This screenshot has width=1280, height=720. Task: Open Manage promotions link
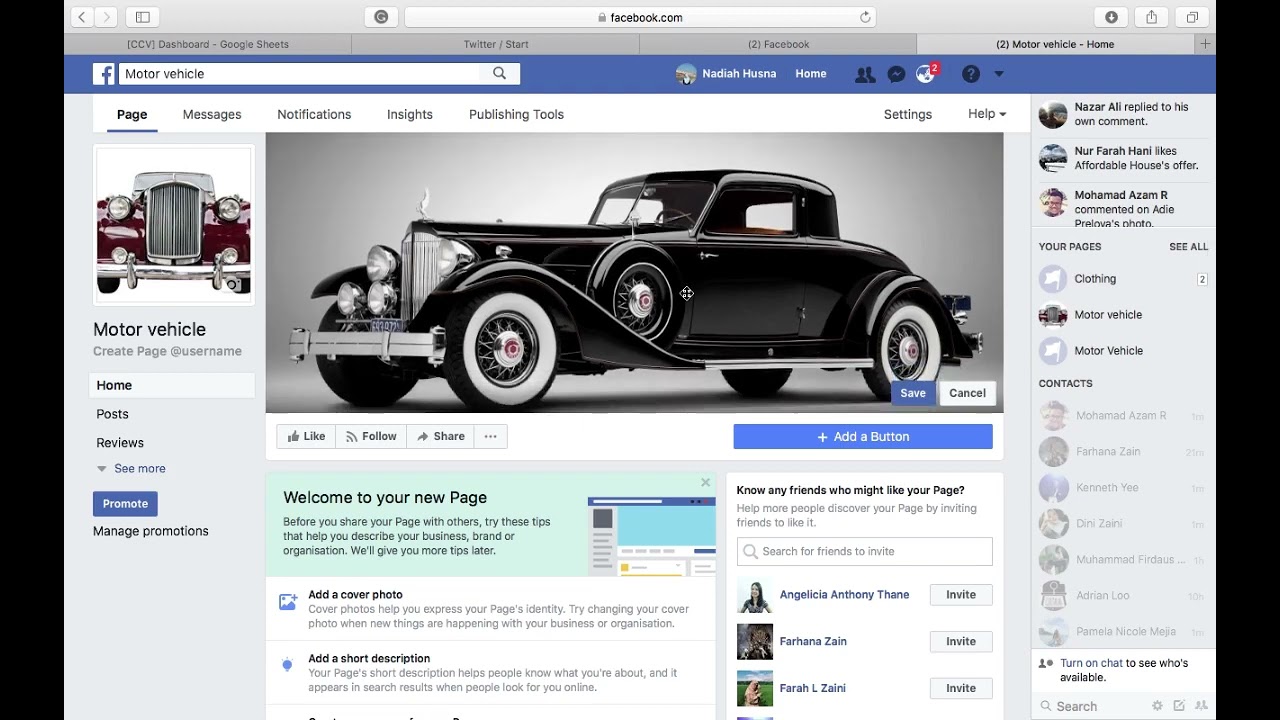[x=151, y=531]
